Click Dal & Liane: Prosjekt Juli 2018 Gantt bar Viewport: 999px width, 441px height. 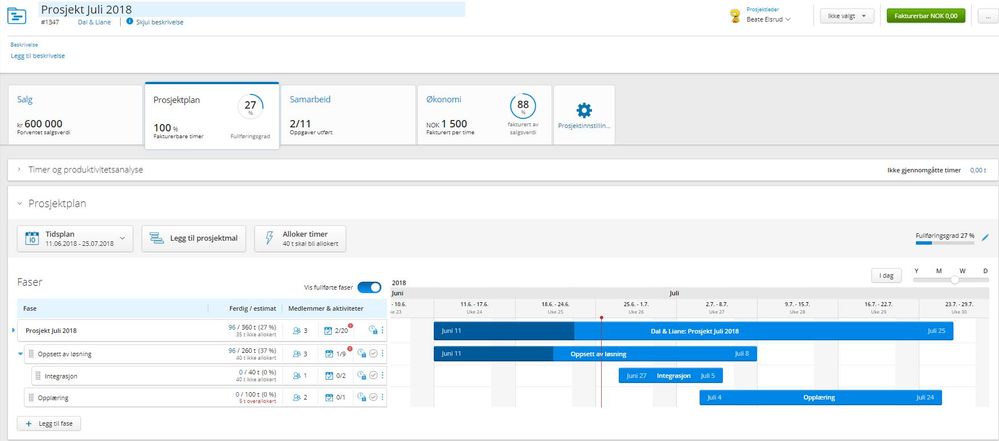point(693,331)
